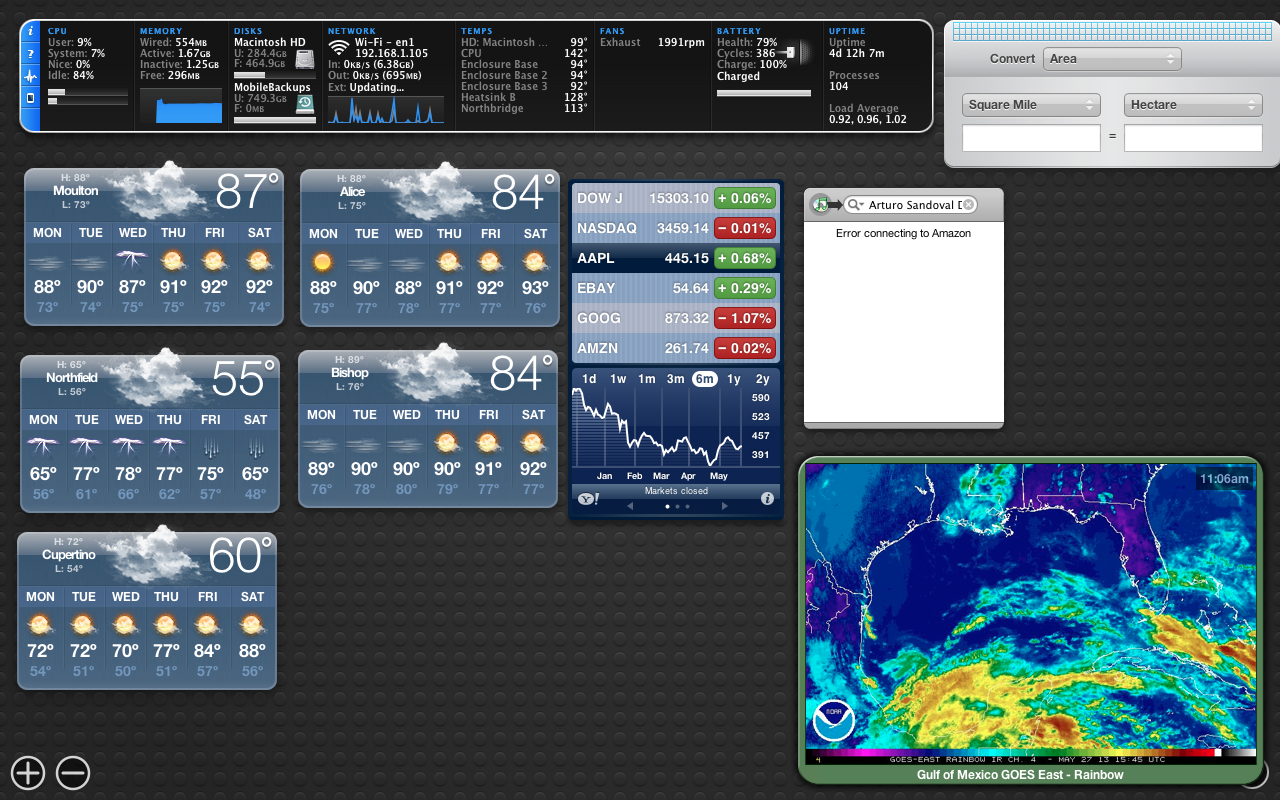Click Cupertino Monday sun icon

tap(40, 625)
